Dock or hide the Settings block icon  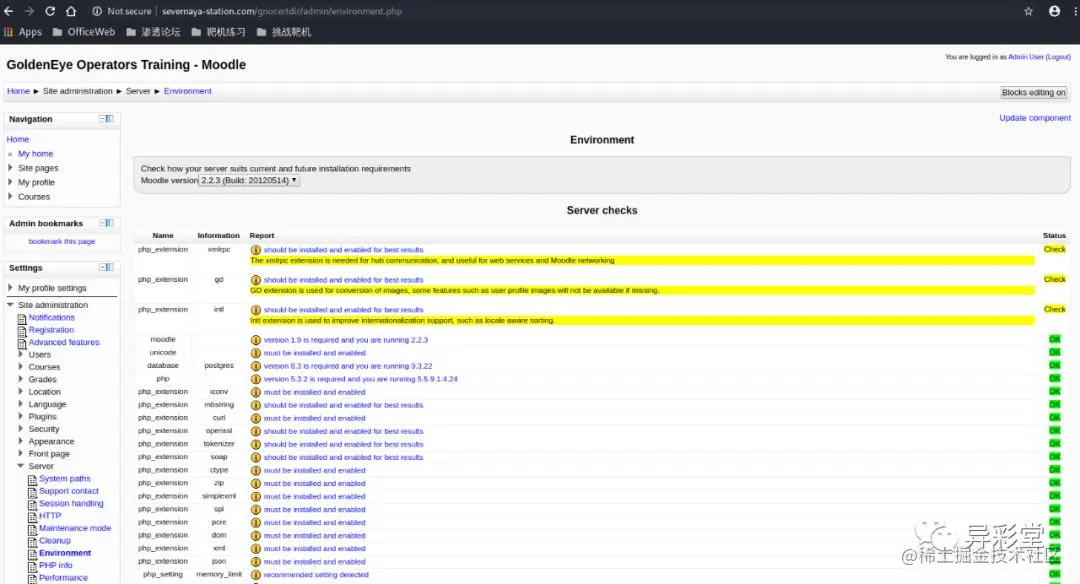(106, 267)
